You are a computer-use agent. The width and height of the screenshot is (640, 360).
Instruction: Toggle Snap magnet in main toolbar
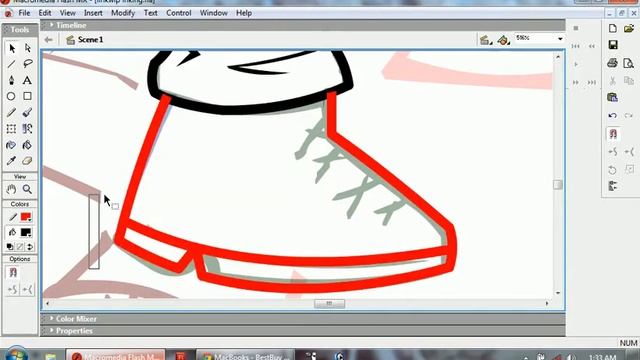(x=613, y=134)
